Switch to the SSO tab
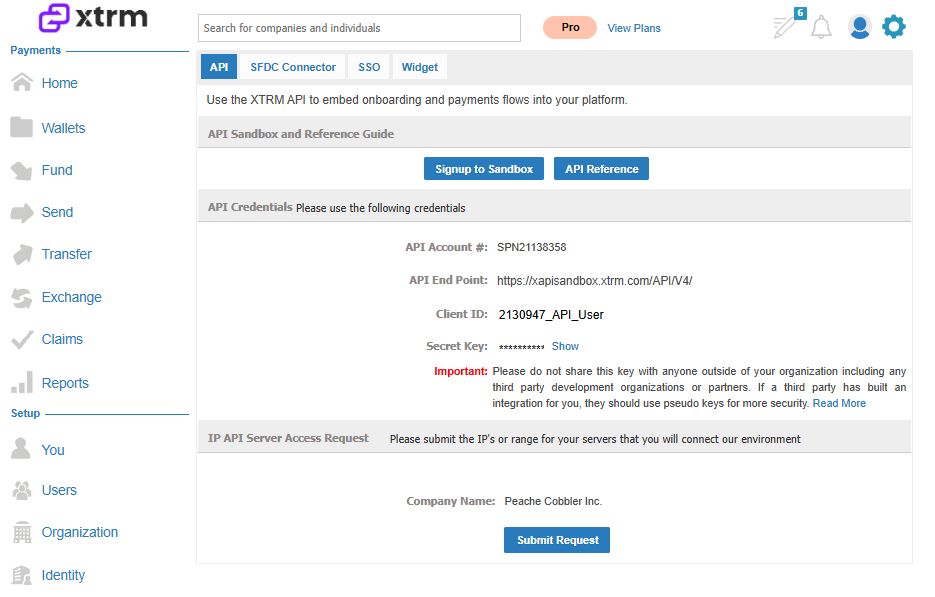Screen dimensions: 935x597 [x=369, y=67]
